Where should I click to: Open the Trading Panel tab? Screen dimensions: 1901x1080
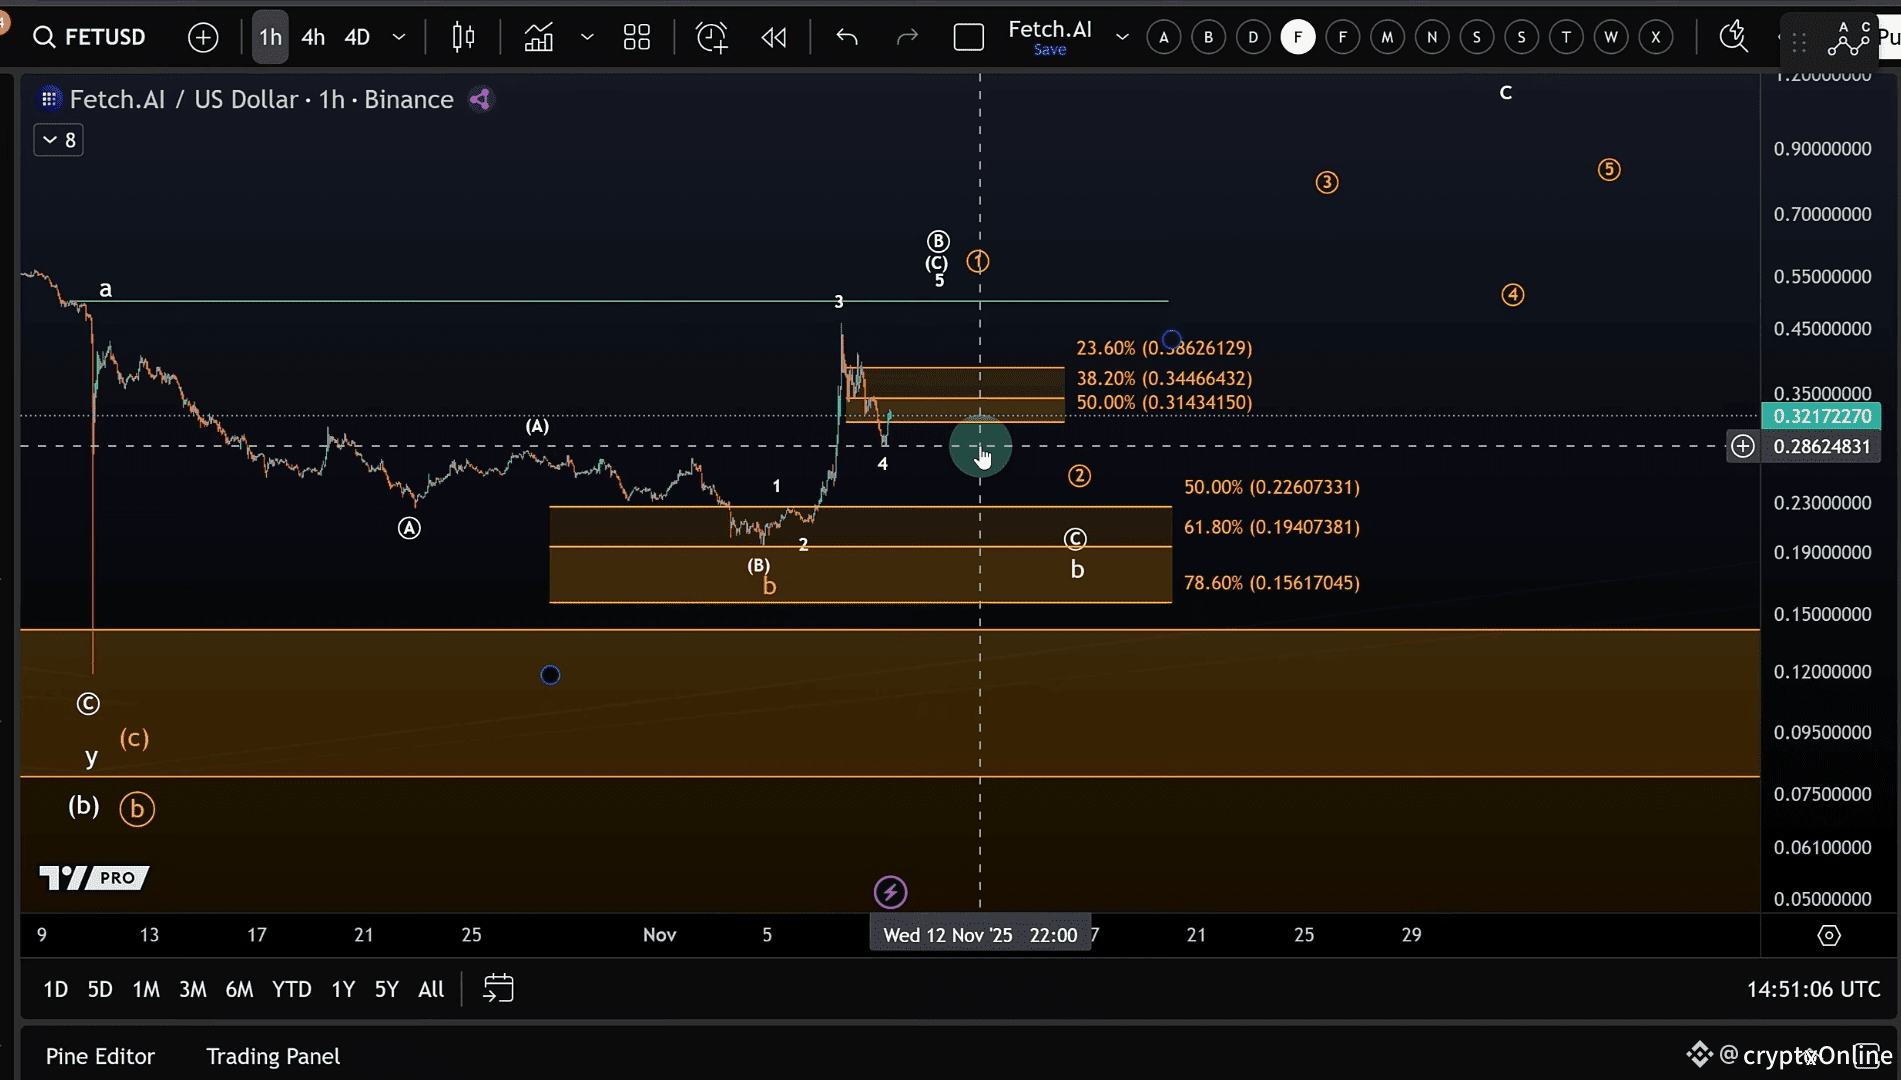(273, 1056)
